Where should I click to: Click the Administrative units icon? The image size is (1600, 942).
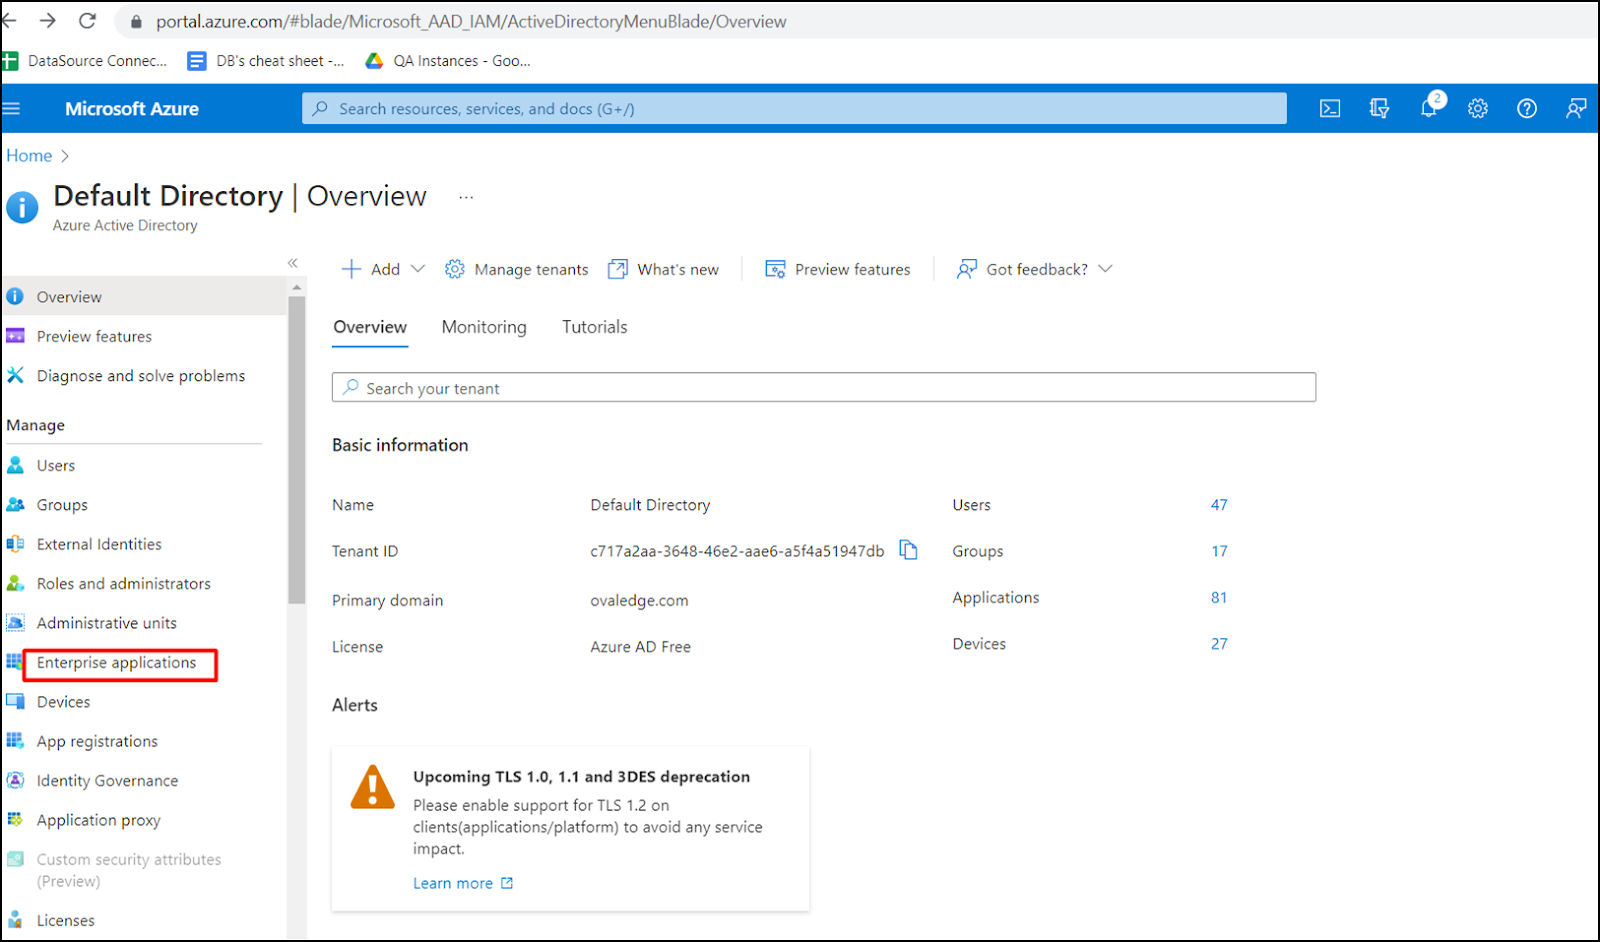point(15,622)
